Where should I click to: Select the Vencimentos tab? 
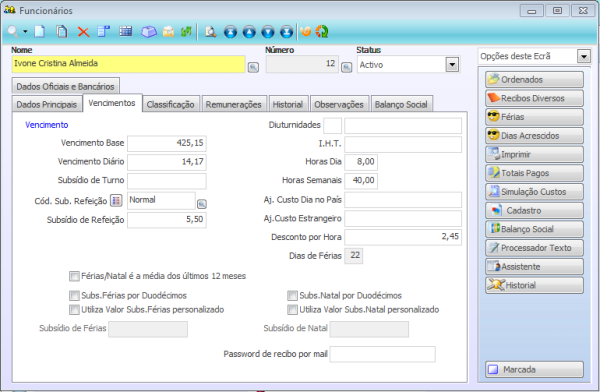[112, 103]
